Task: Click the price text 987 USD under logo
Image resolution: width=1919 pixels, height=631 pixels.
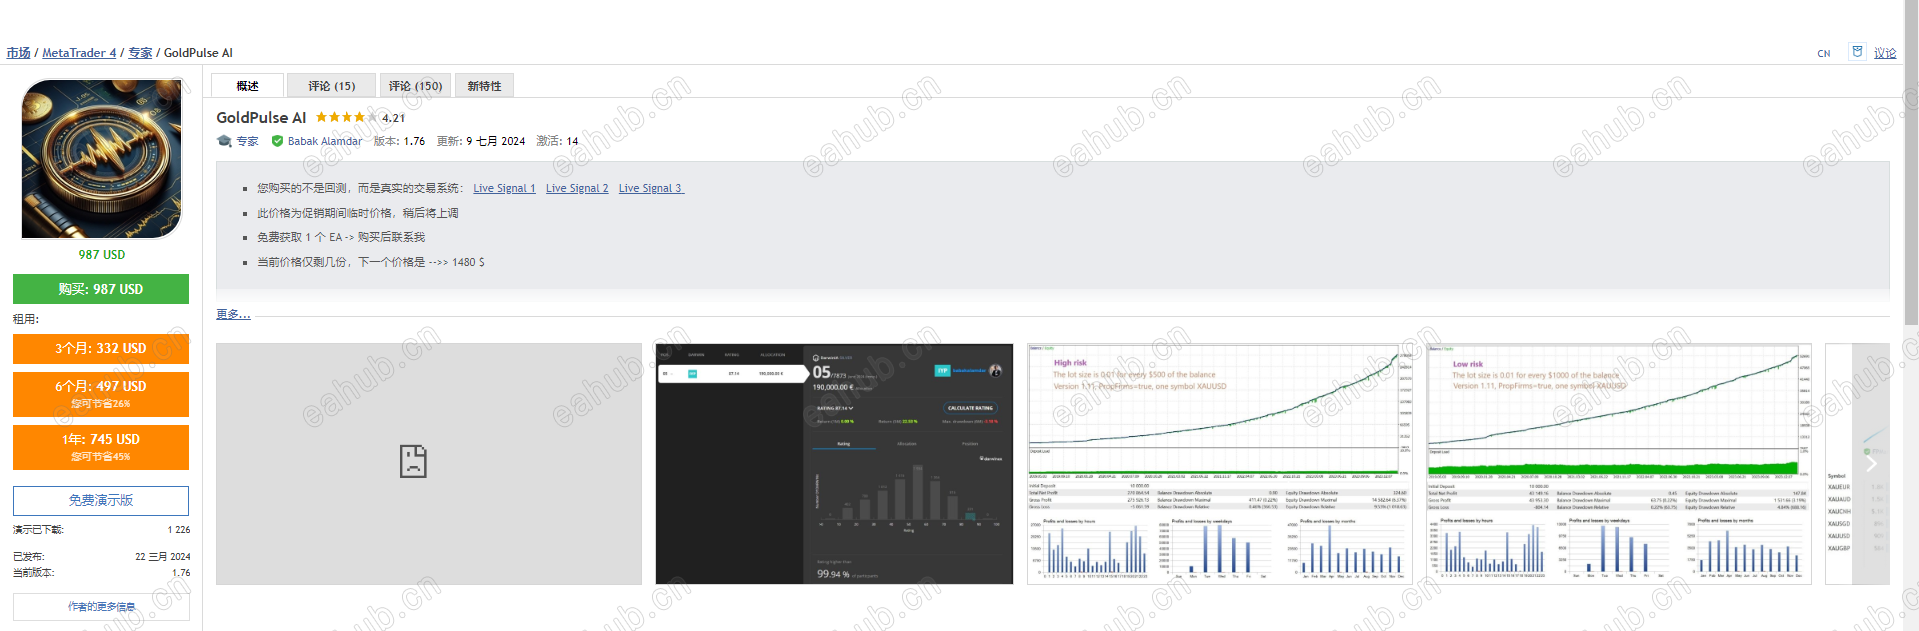Action: (x=102, y=255)
